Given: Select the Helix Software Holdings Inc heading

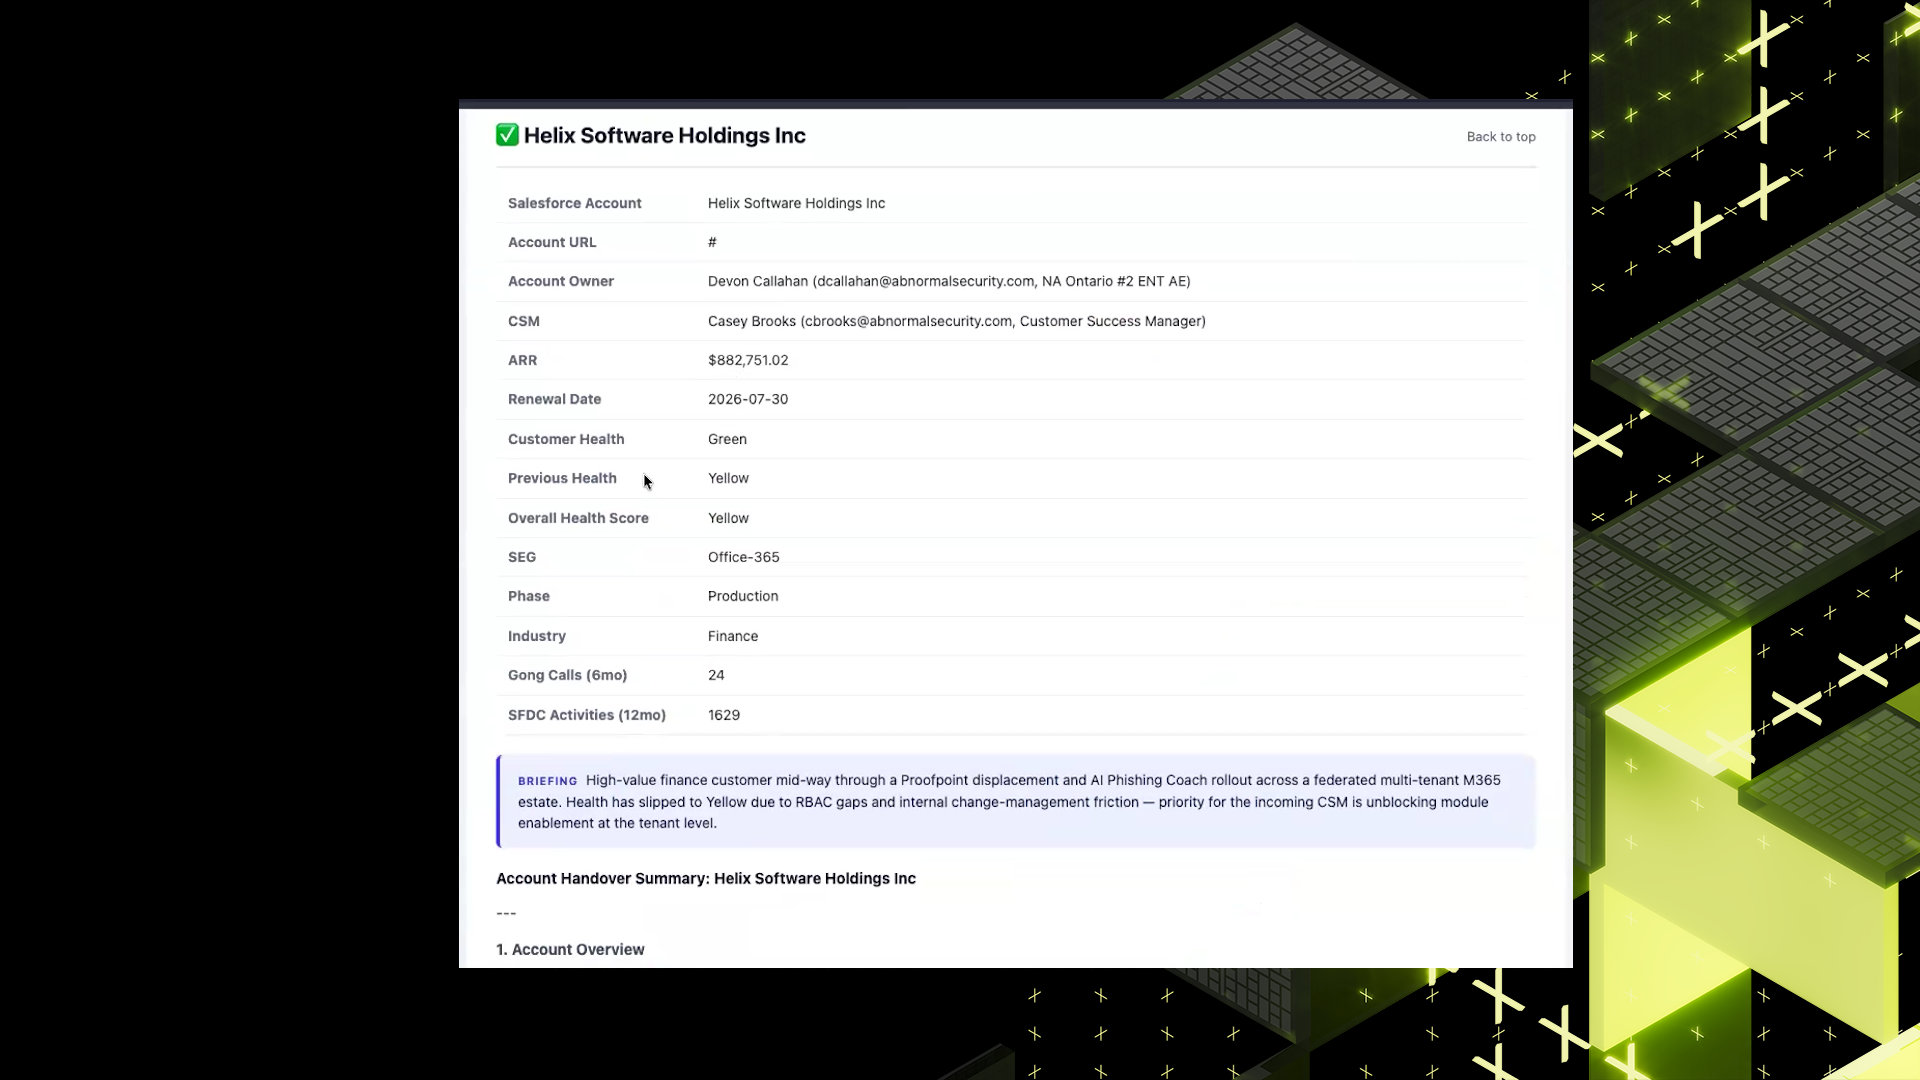Looking at the screenshot, I should tap(664, 135).
